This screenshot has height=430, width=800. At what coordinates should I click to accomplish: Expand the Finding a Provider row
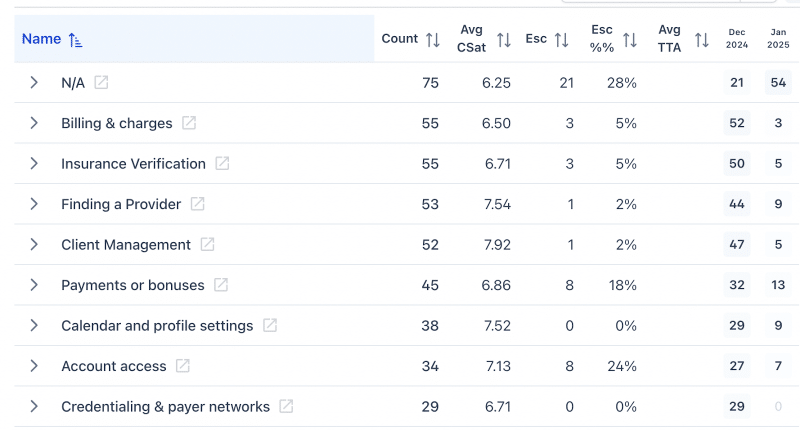click(x=34, y=204)
